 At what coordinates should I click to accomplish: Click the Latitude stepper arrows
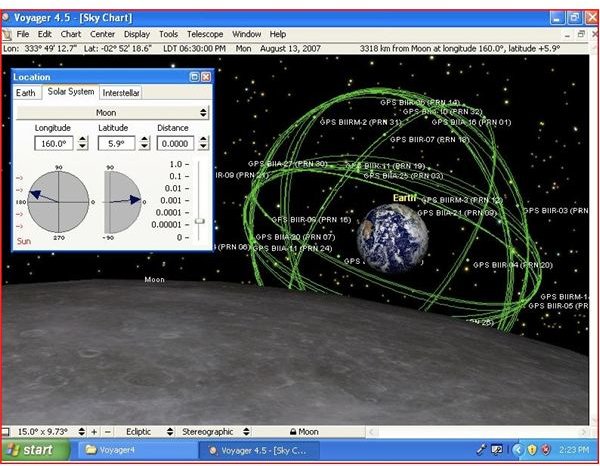(x=144, y=143)
